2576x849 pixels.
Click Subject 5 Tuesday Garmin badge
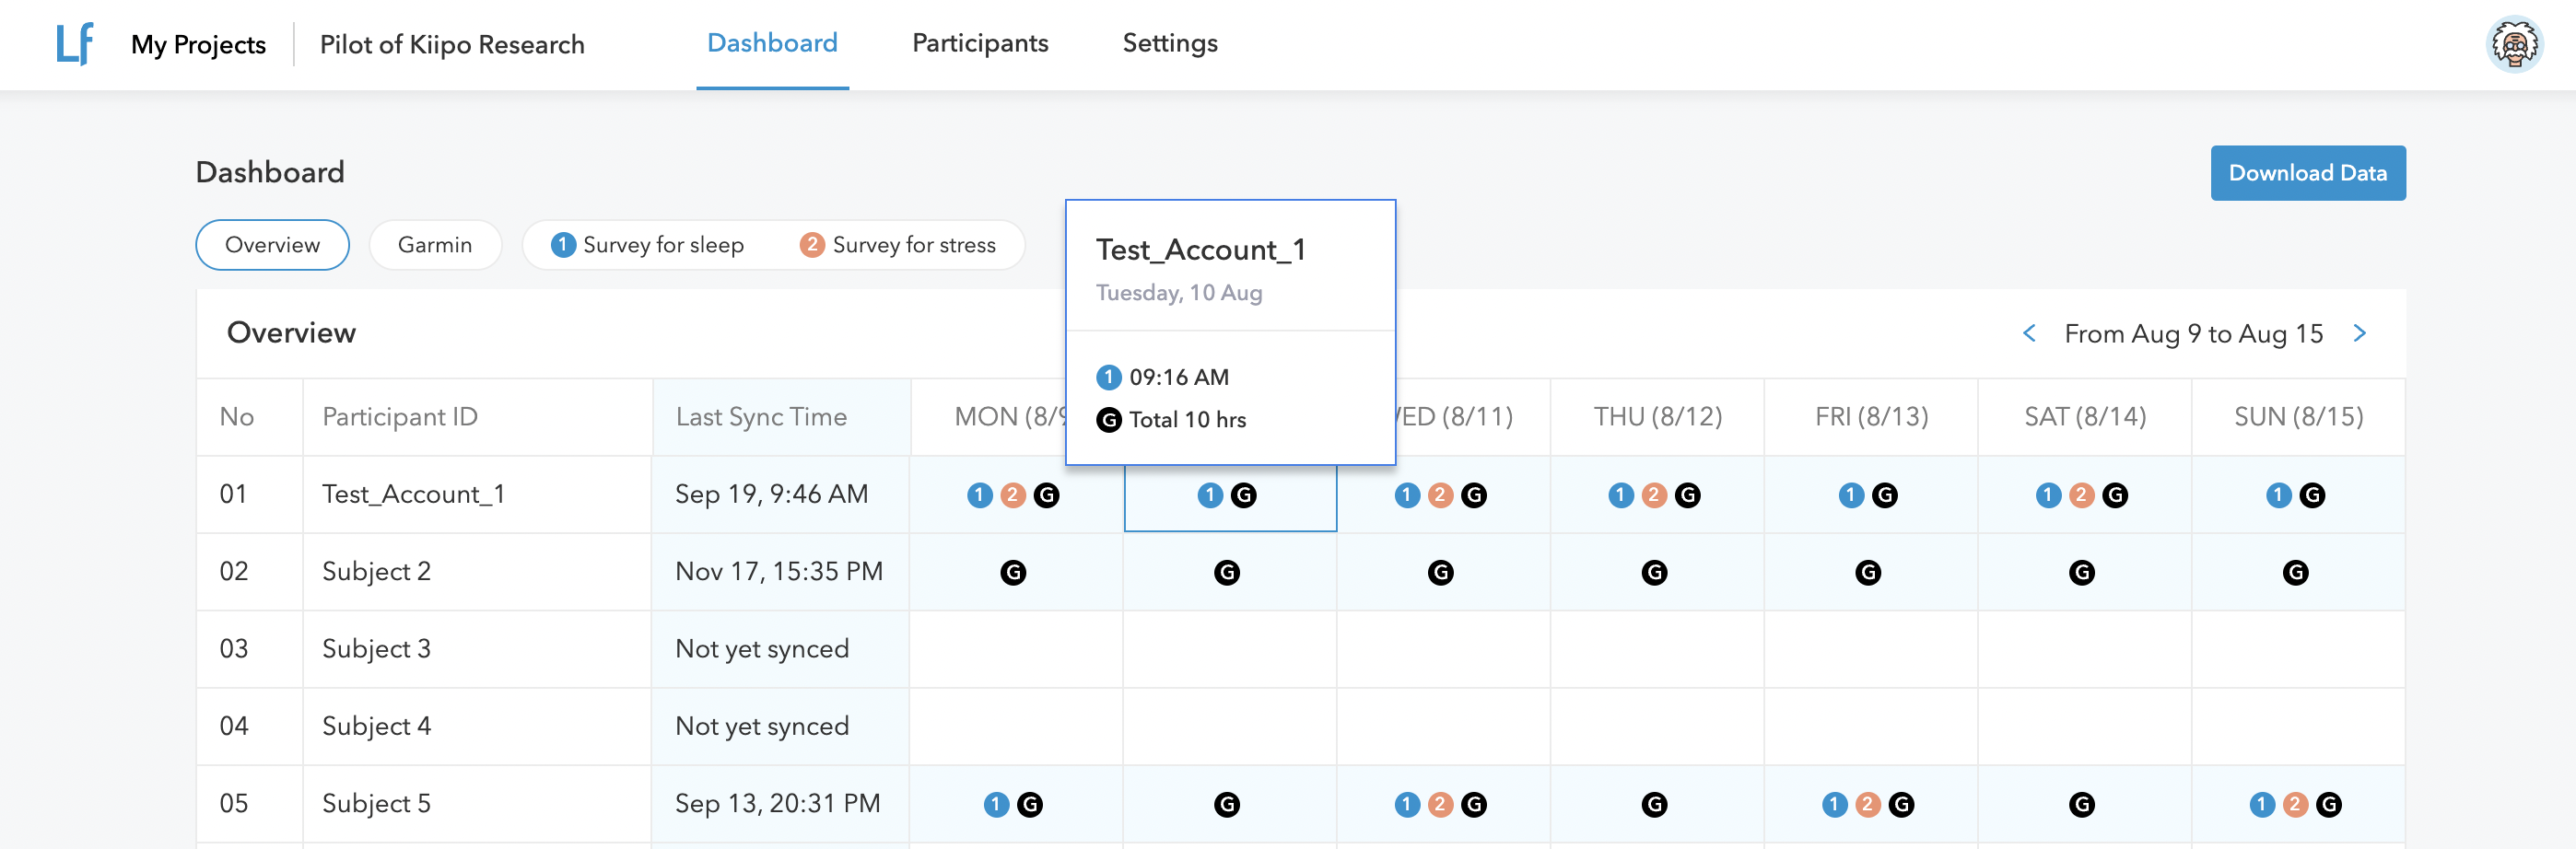click(1227, 804)
